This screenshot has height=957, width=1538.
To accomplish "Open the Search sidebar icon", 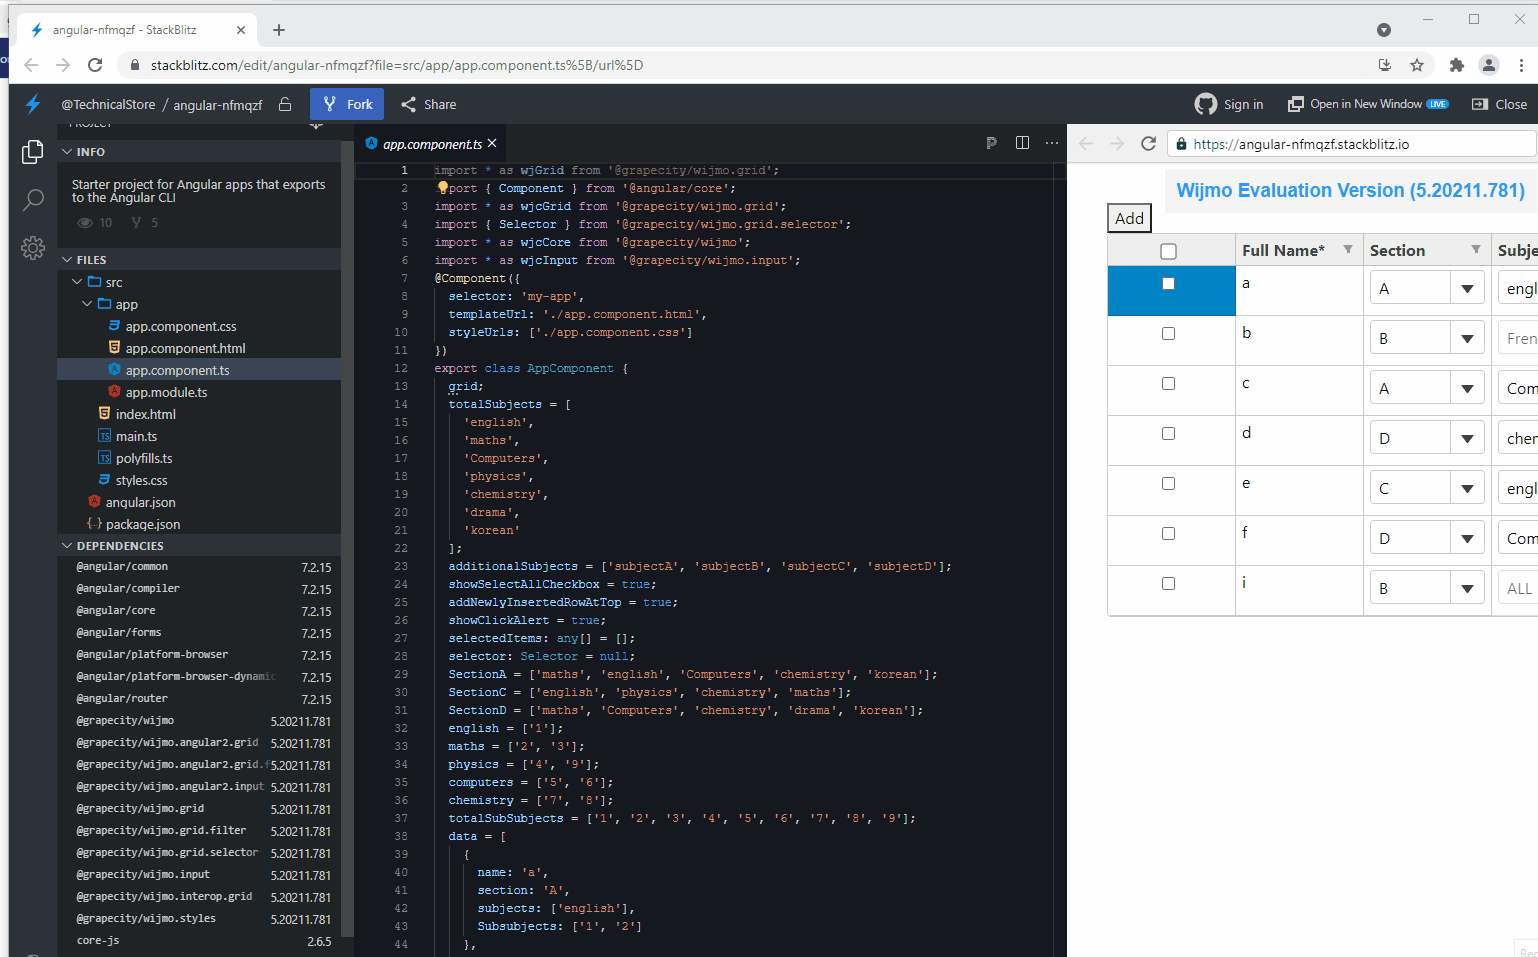I will tap(33, 200).
